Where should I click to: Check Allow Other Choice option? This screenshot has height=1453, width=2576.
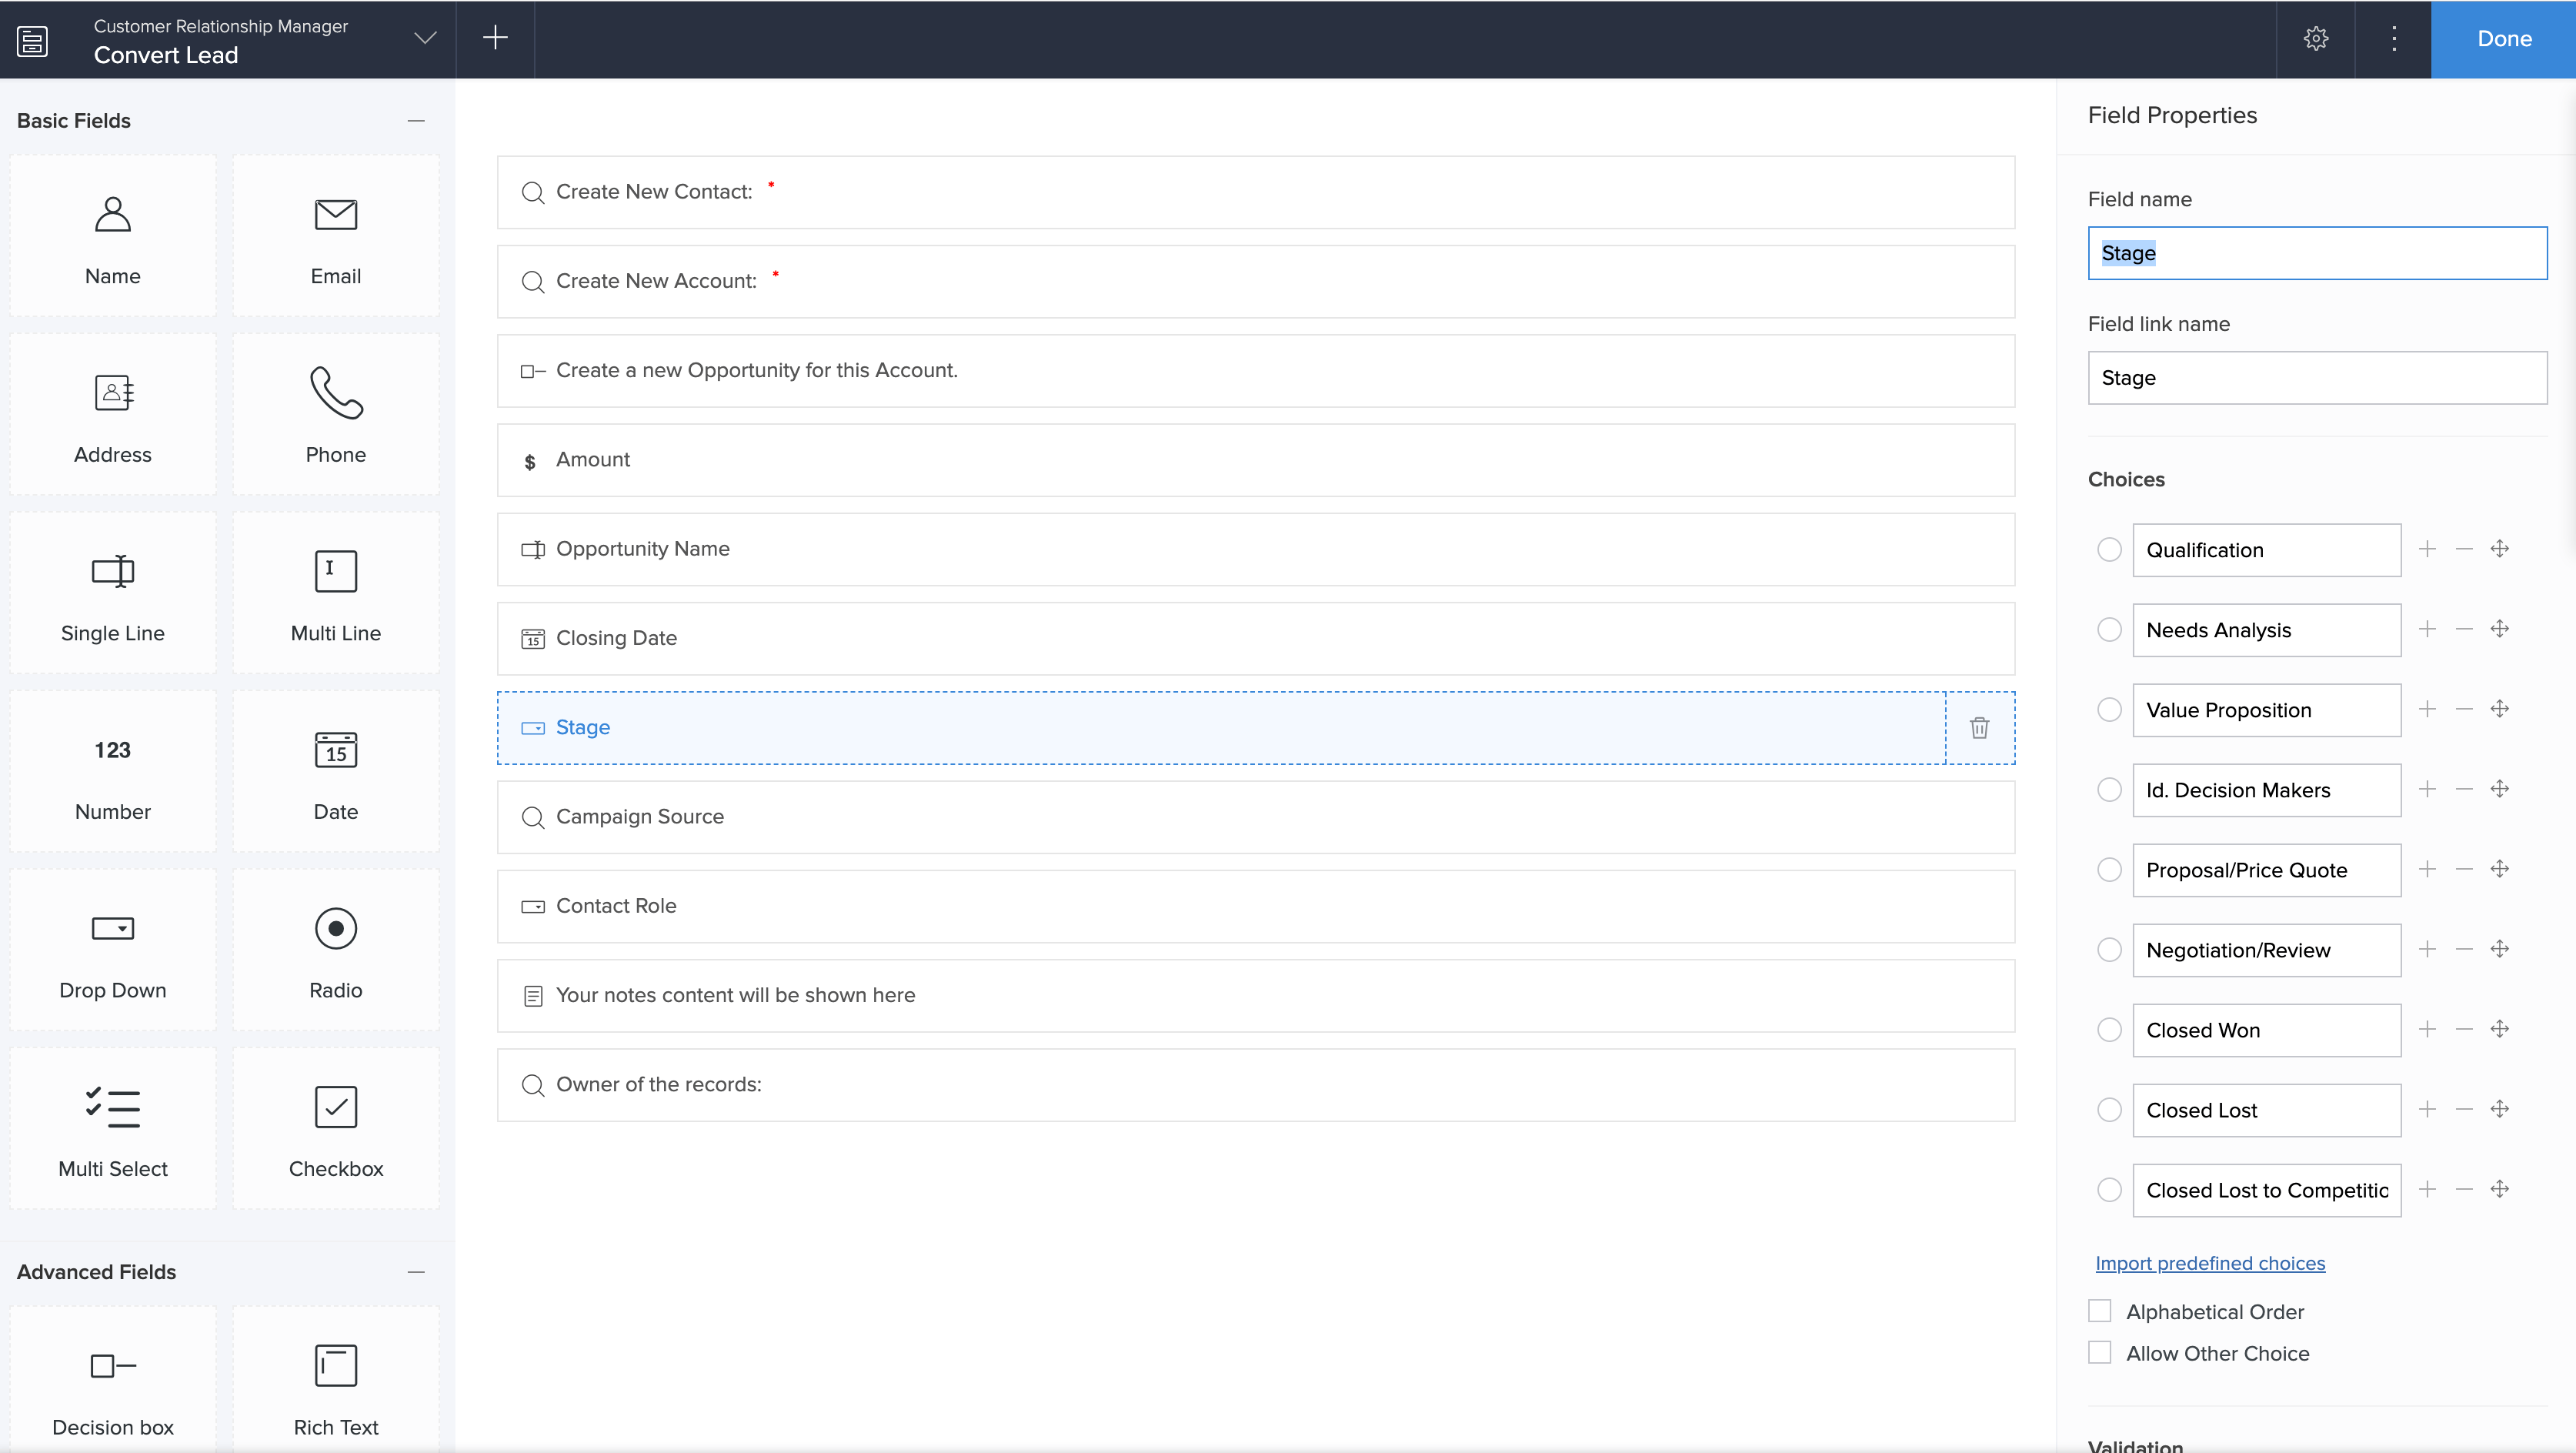click(2100, 1353)
